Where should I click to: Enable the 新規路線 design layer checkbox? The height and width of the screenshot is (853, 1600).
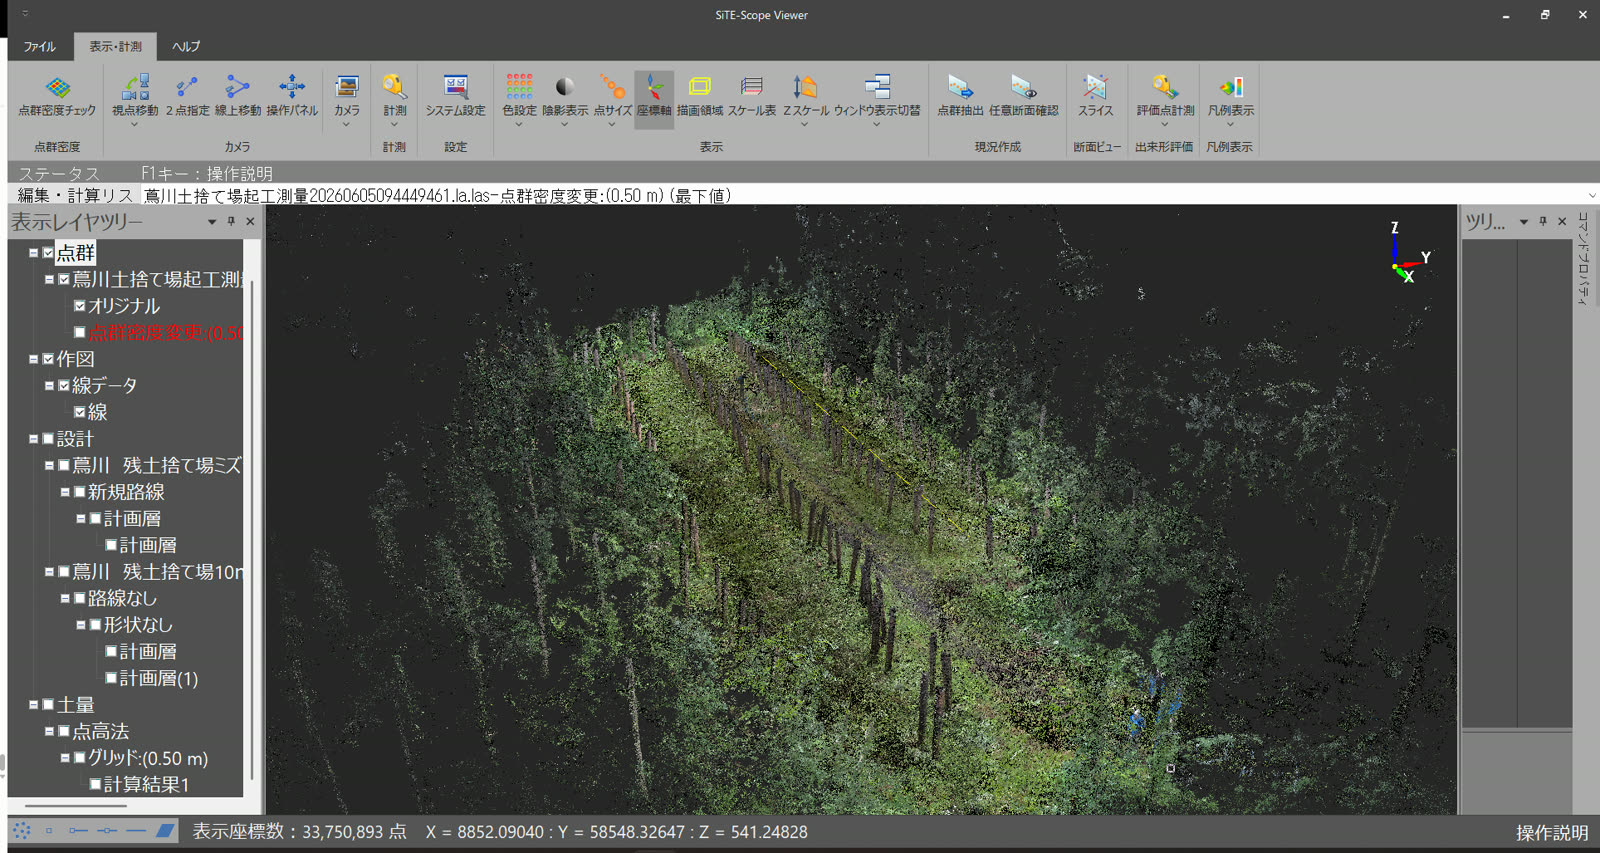click(x=79, y=492)
